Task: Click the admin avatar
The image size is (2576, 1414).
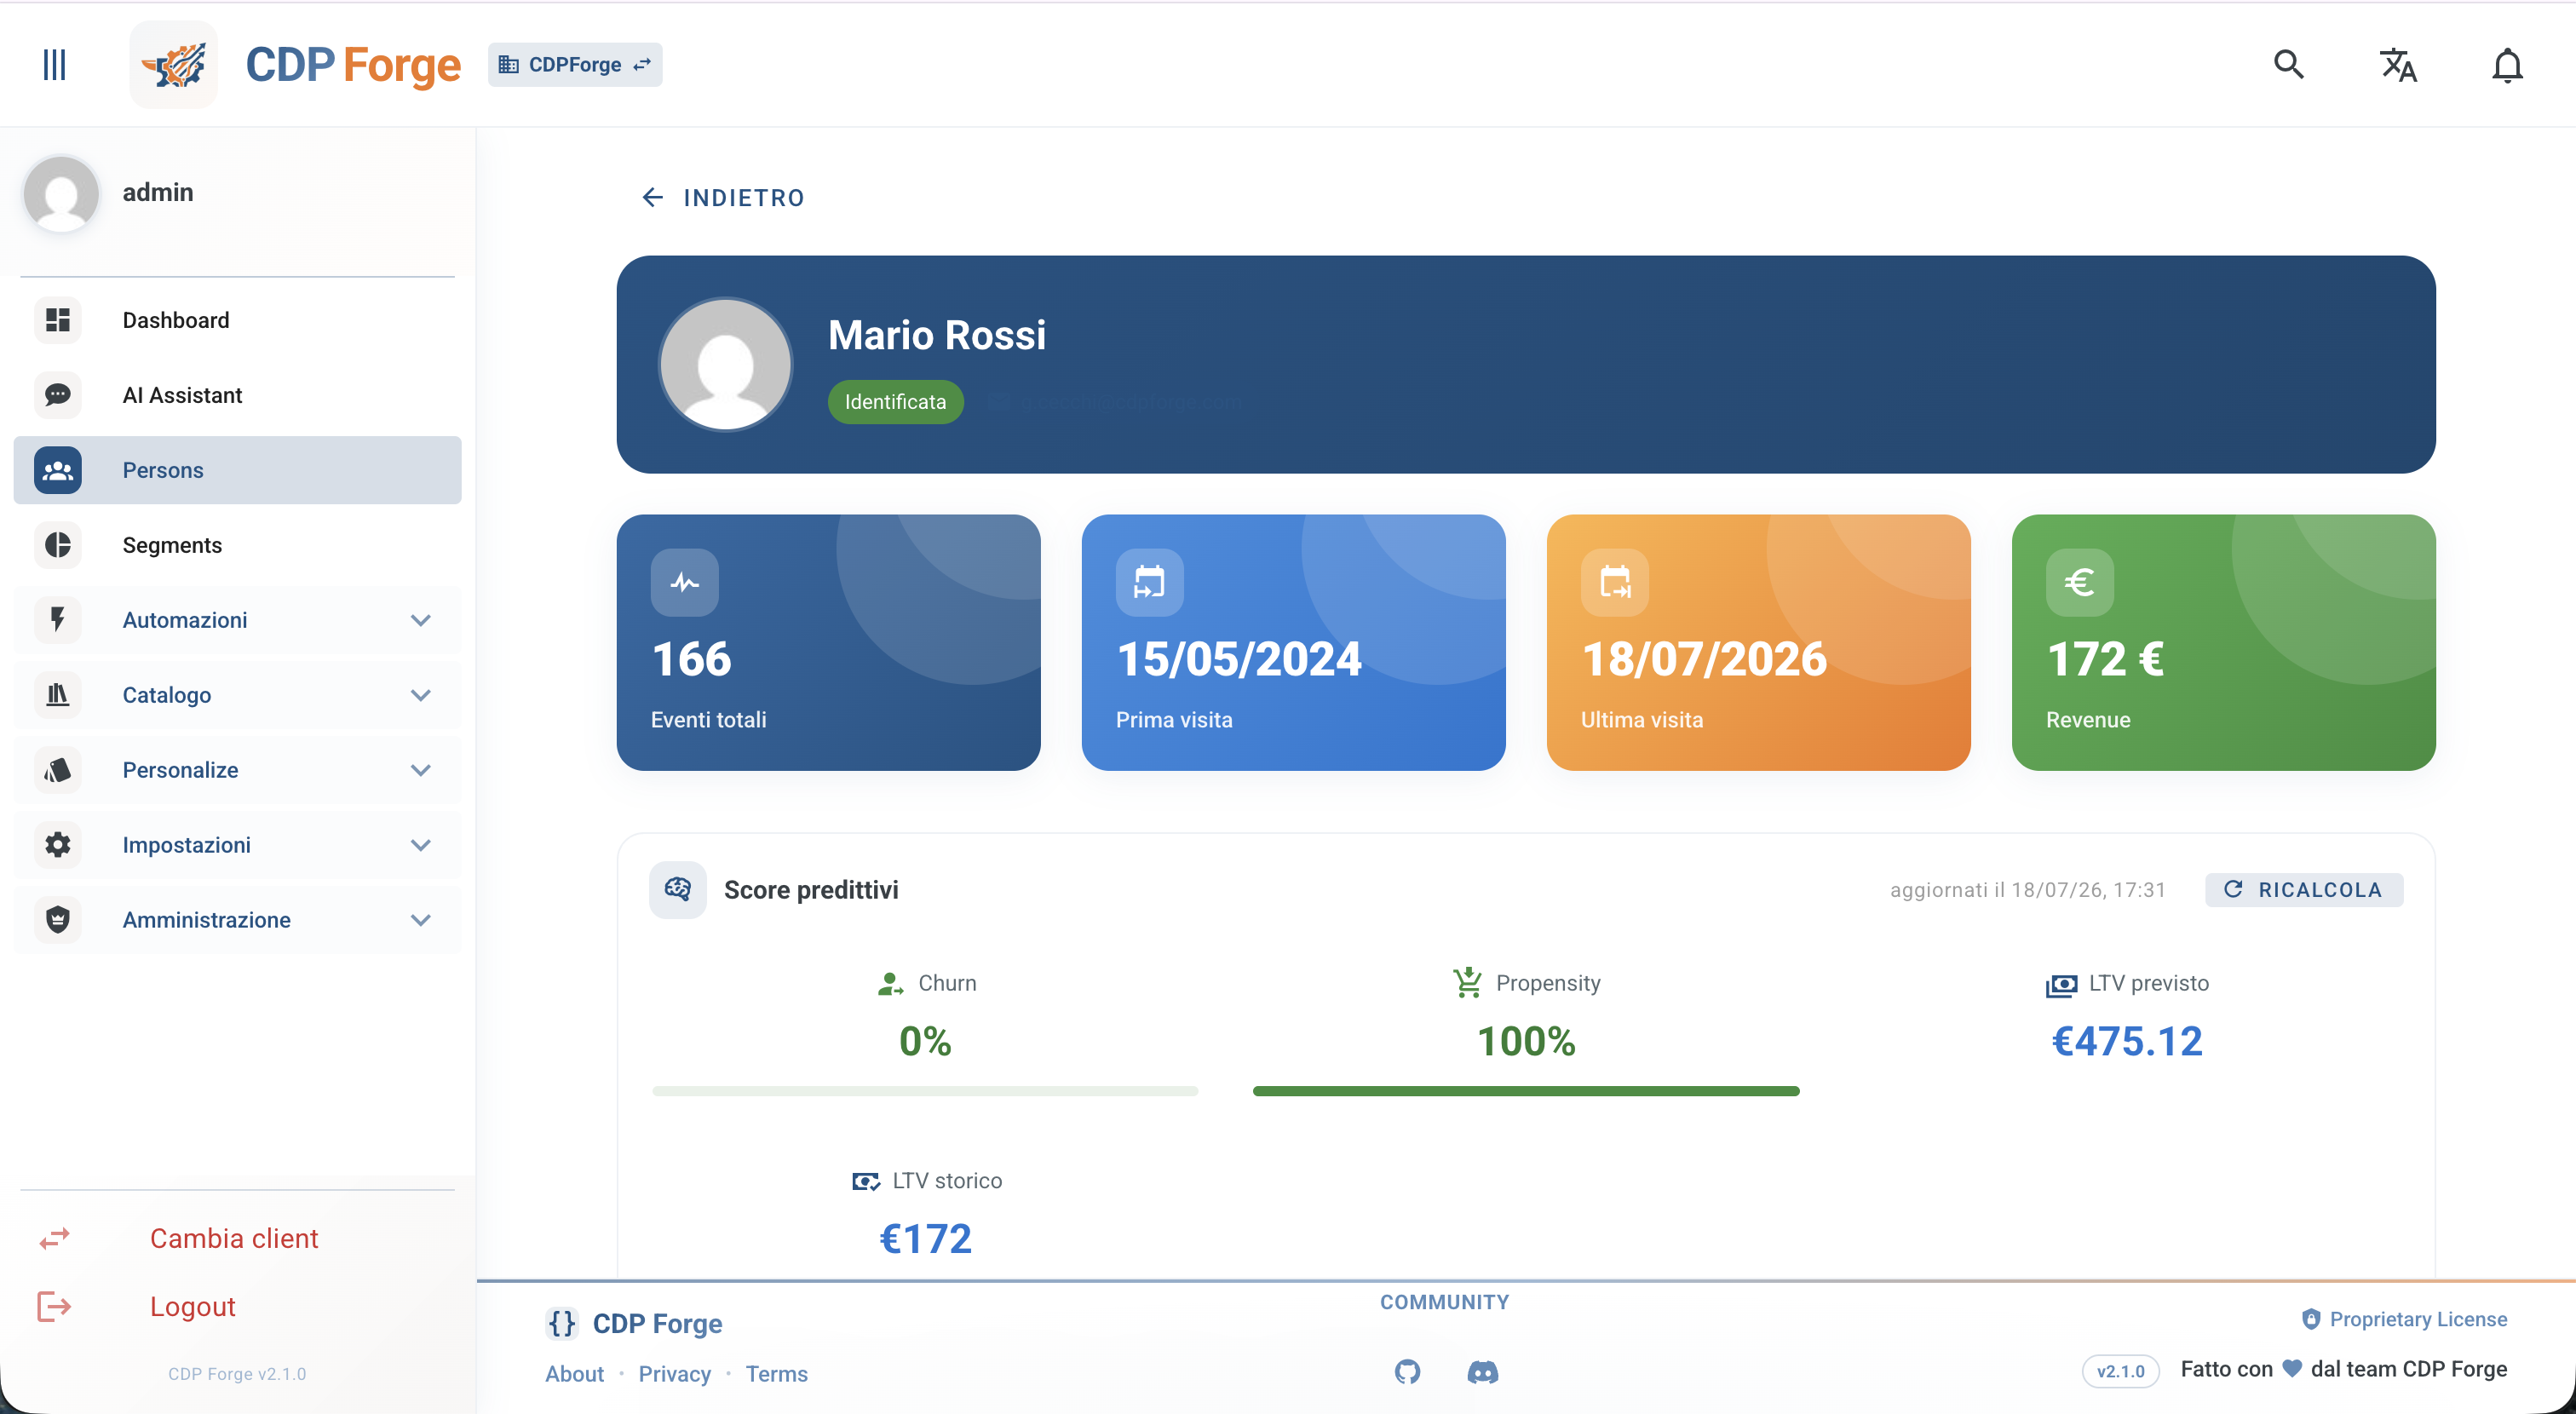Action: tap(61, 193)
